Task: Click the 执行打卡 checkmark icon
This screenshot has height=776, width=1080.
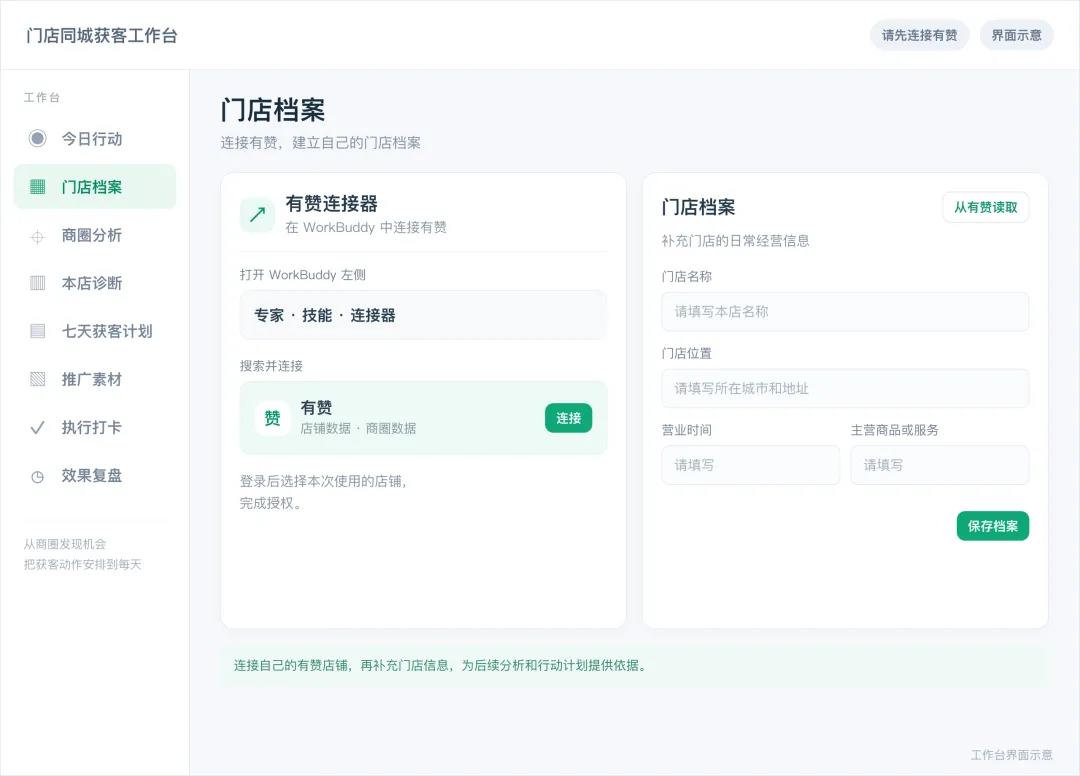Action: pos(38,428)
